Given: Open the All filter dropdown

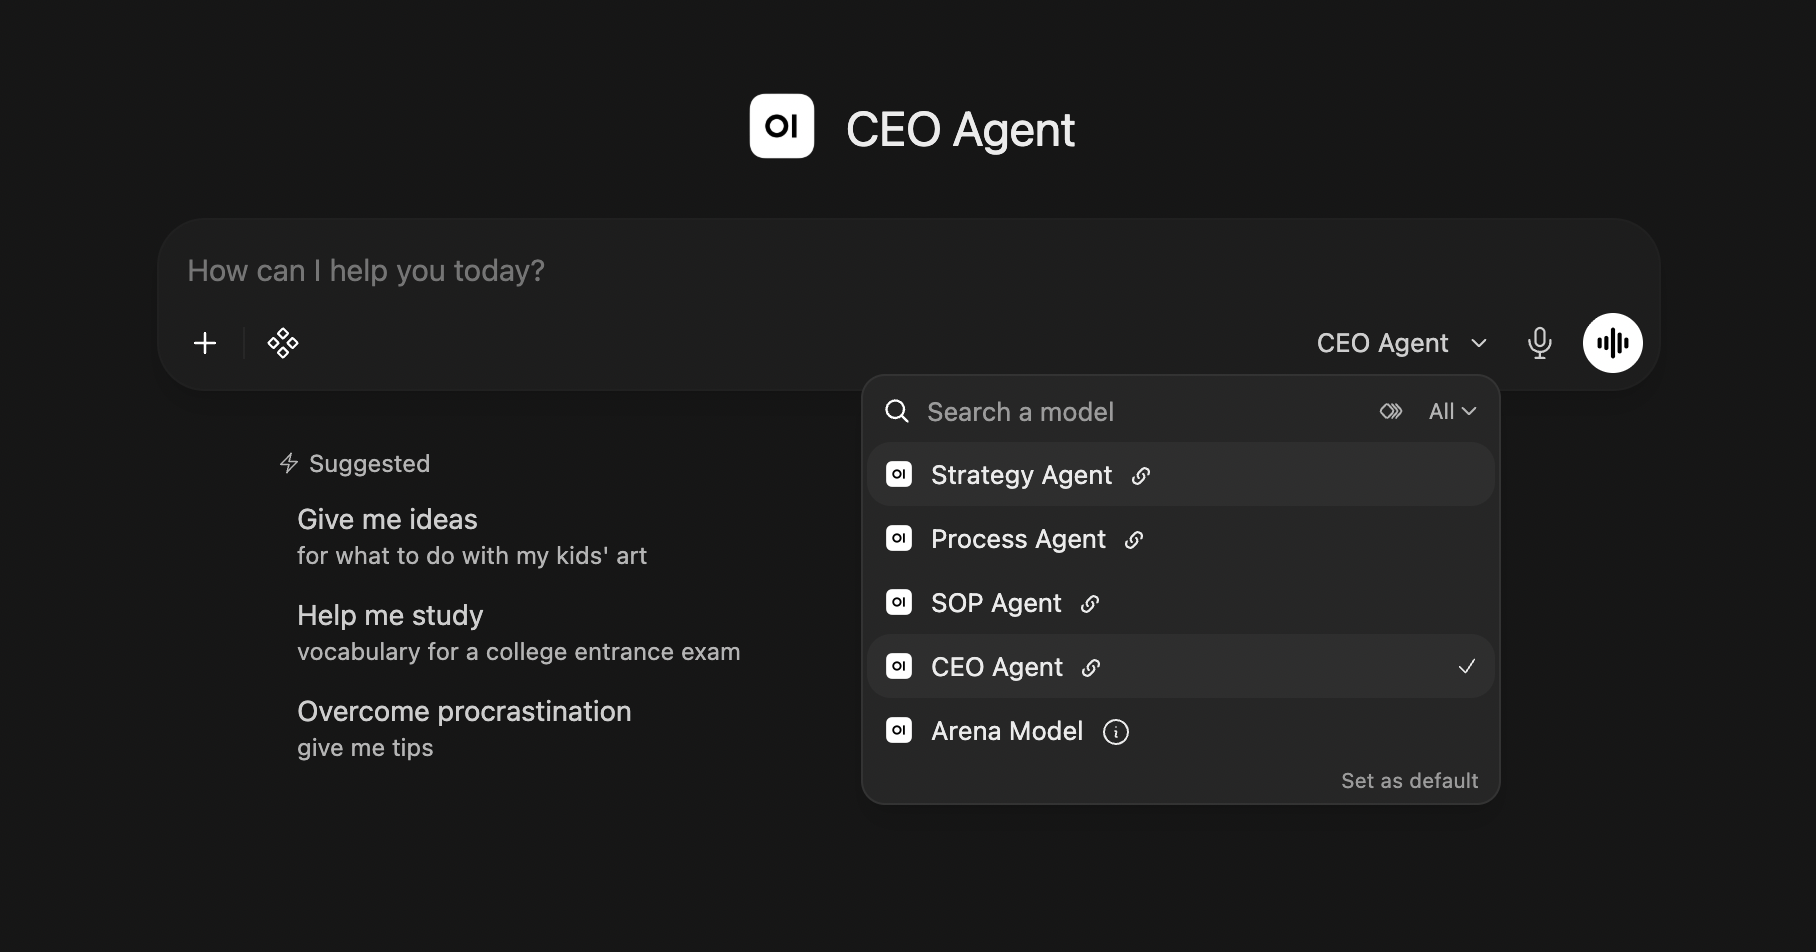Looking at the screenshot, I should point(1452,411).
